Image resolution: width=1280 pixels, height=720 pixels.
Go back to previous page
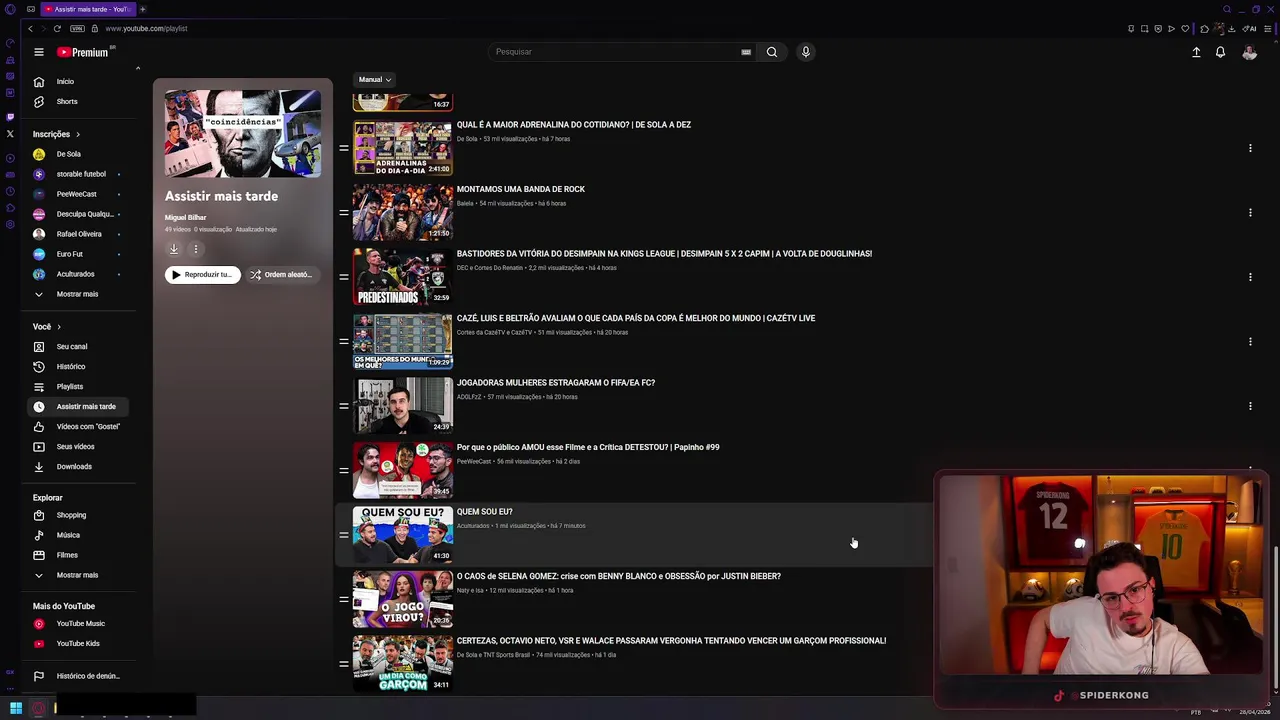30,28
